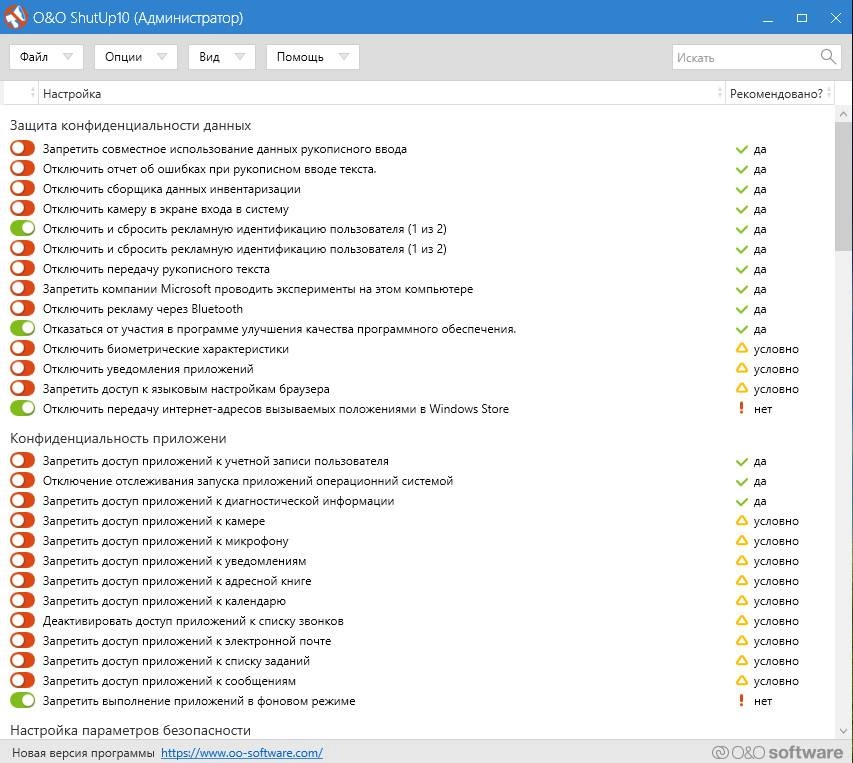Click the O&O ShutUp10 logo in title bar

pos(16,17)
